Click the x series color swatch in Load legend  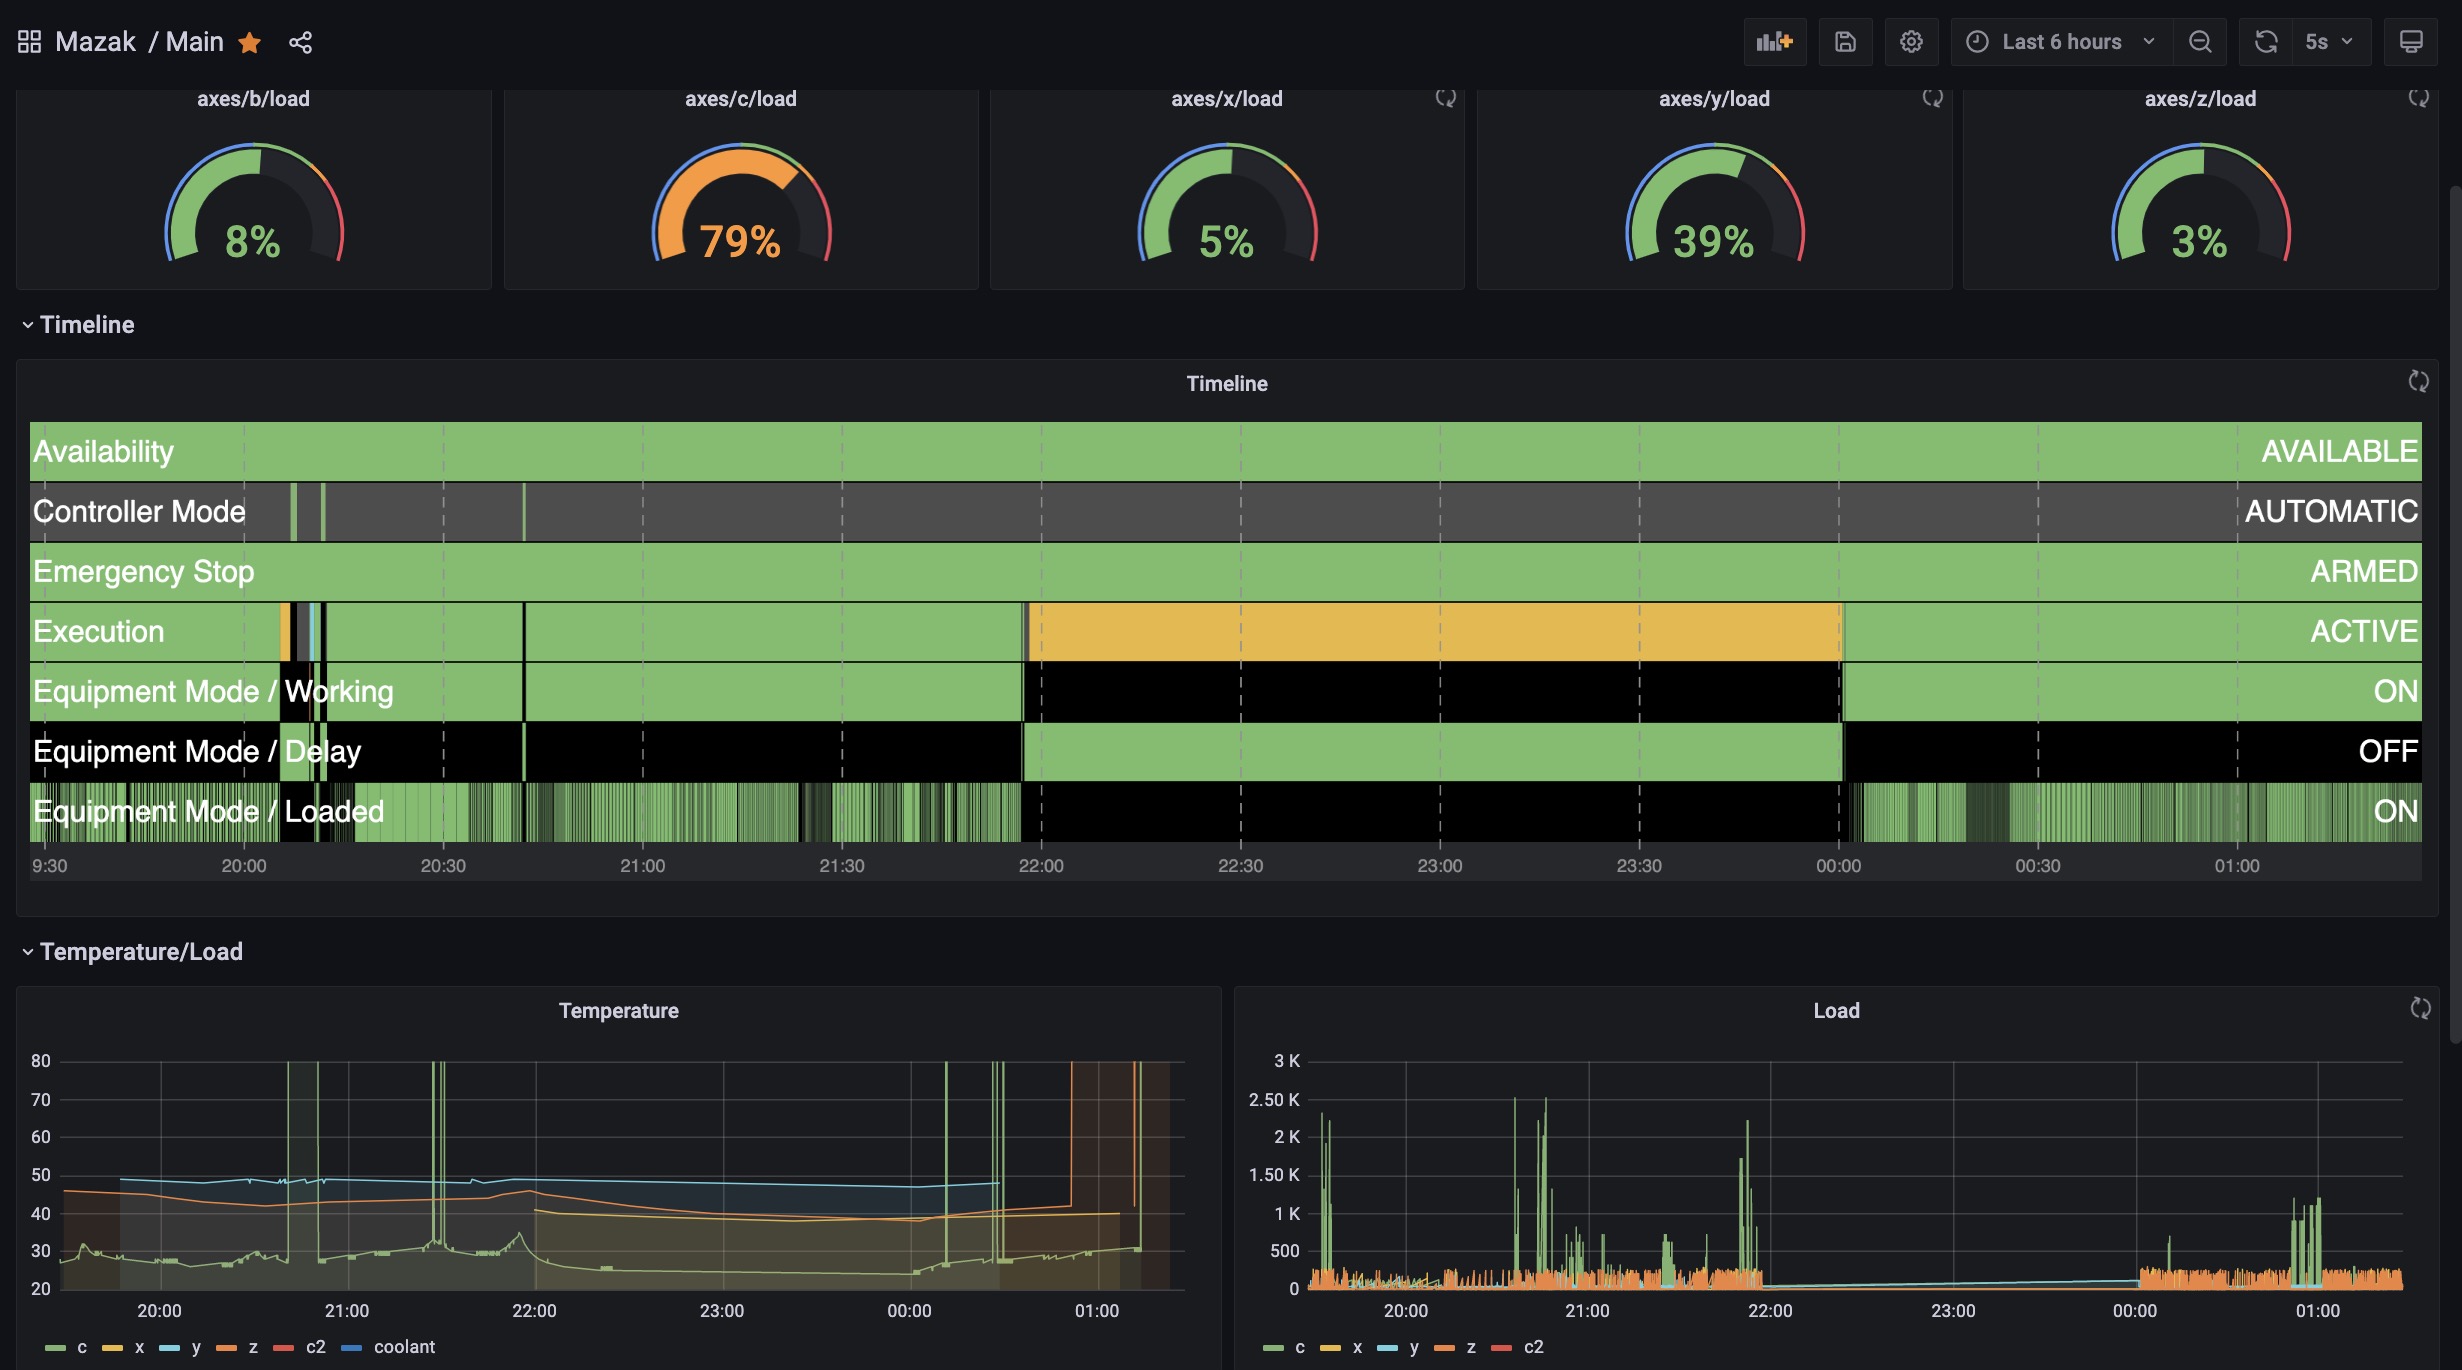(x=1330, y=1348)
